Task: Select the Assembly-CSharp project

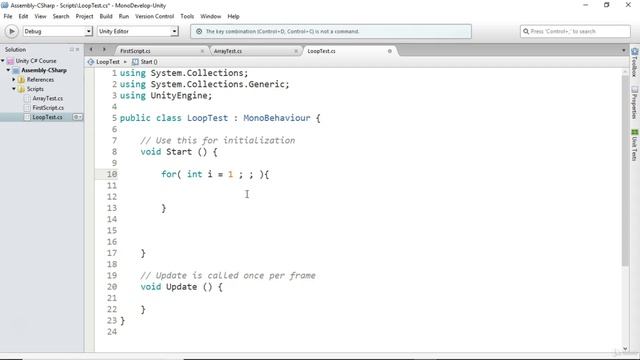Action: 44,70
